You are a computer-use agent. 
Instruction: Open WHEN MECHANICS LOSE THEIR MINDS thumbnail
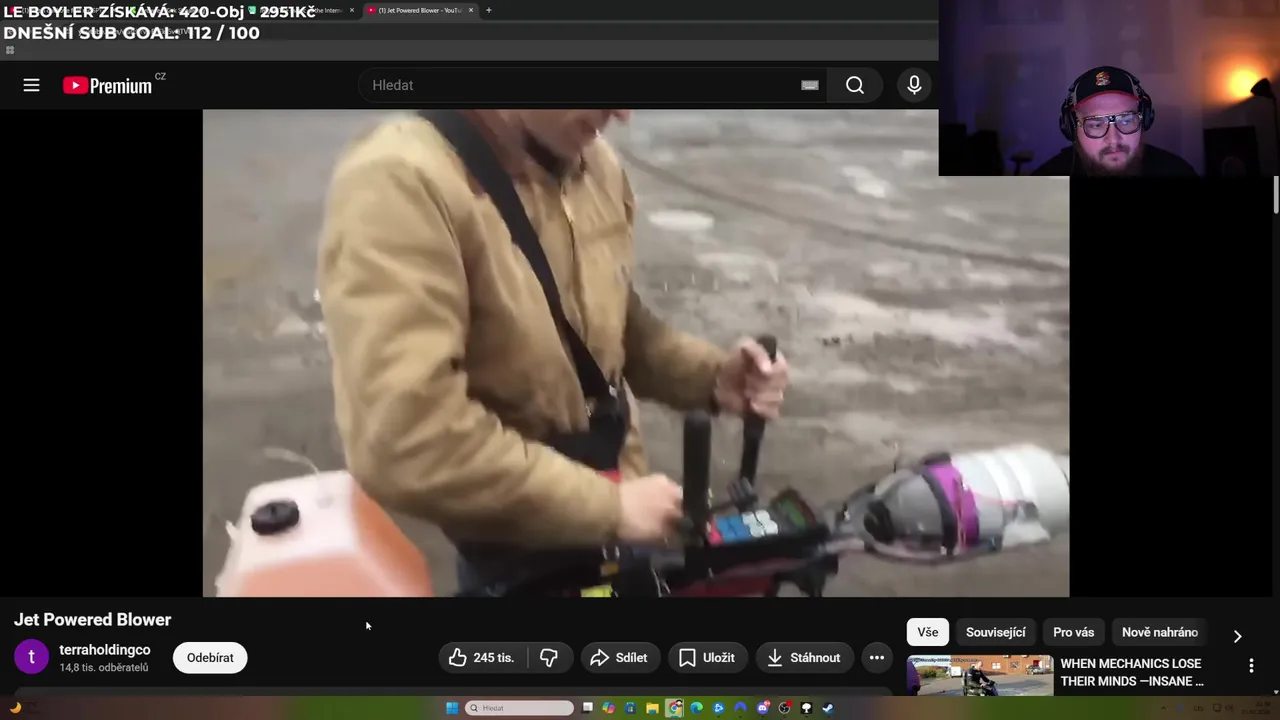pyautogui.click(x=980, y=675)
